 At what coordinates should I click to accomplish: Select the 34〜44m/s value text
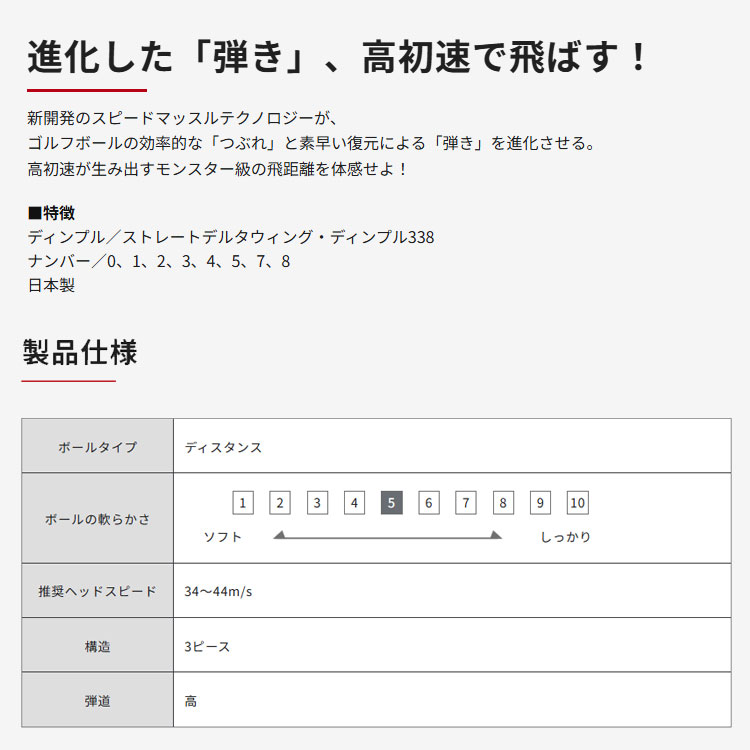point(218,591)
